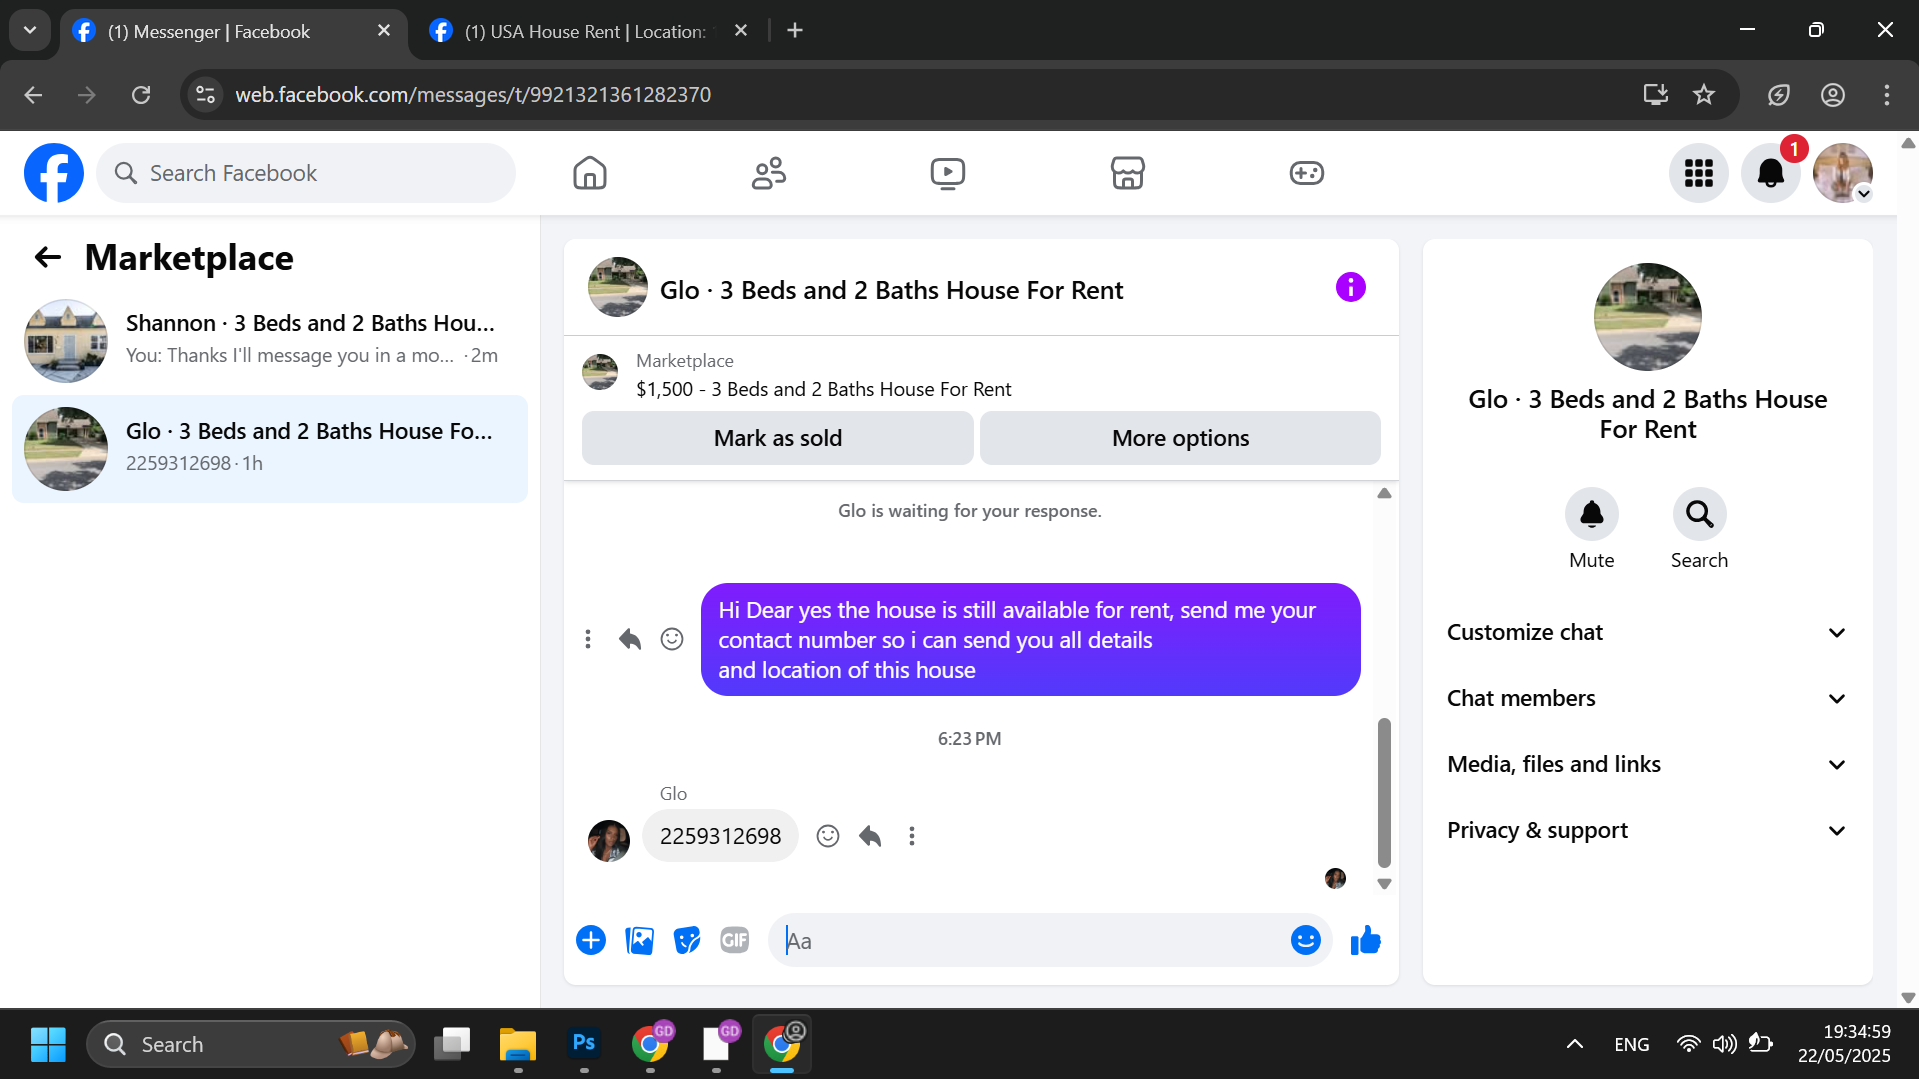Image resolution: width=1919 pixels, height=1079 pixels.
Task: Expand the Customize chat section
Action: click(x=1648, y=633)
